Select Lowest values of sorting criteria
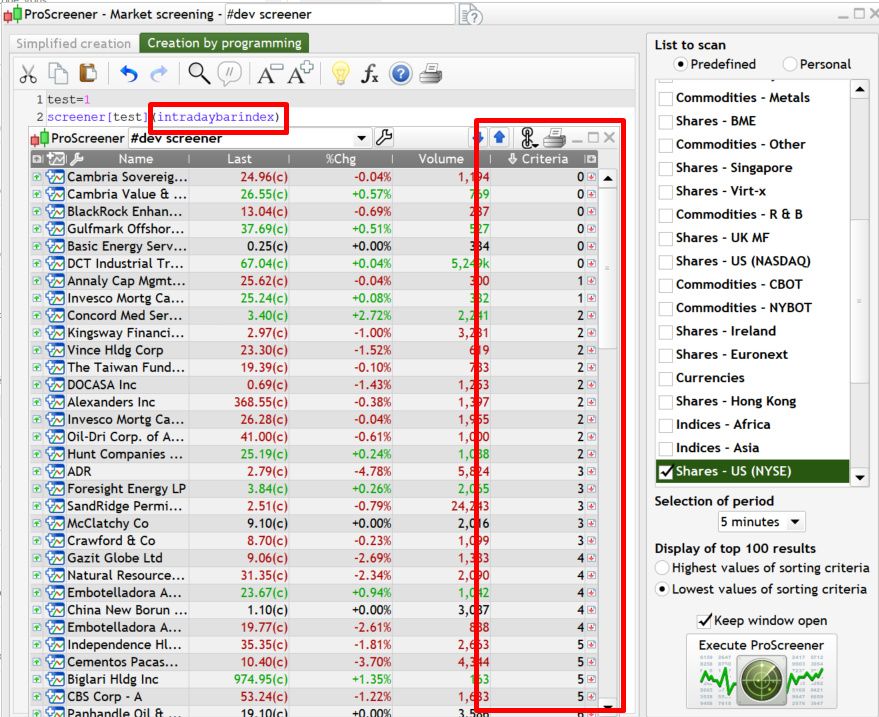Viewport: 879px width, 717px height. click(662, 589)
